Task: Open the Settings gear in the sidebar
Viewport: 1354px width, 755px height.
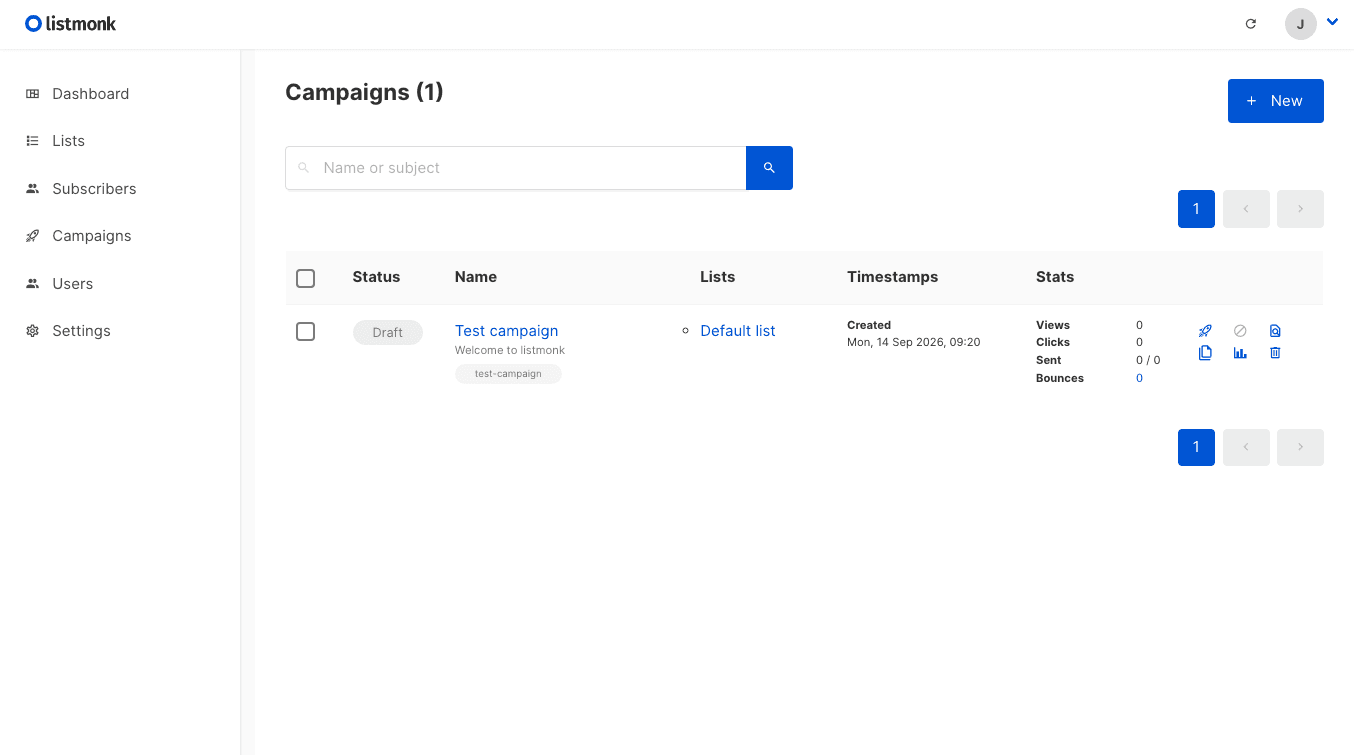Action: pos(33,331)
